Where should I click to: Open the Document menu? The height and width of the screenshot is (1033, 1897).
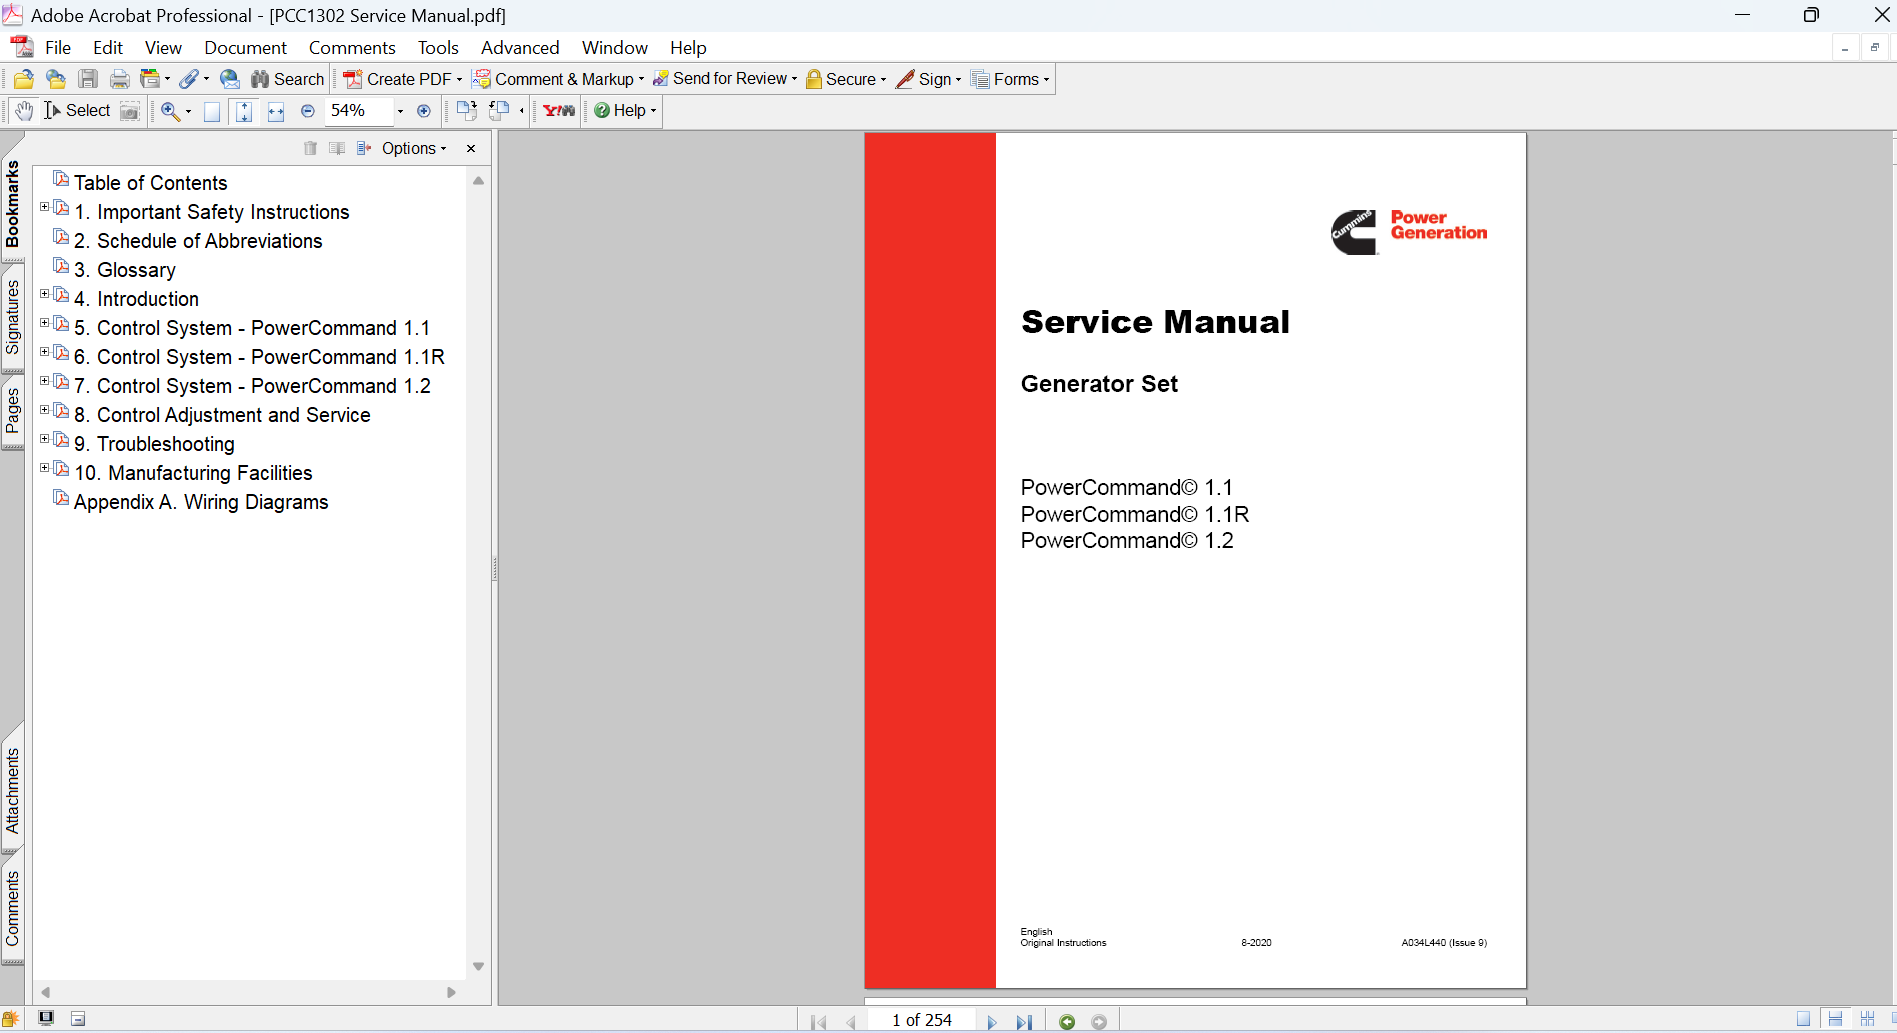coord(245,48)
